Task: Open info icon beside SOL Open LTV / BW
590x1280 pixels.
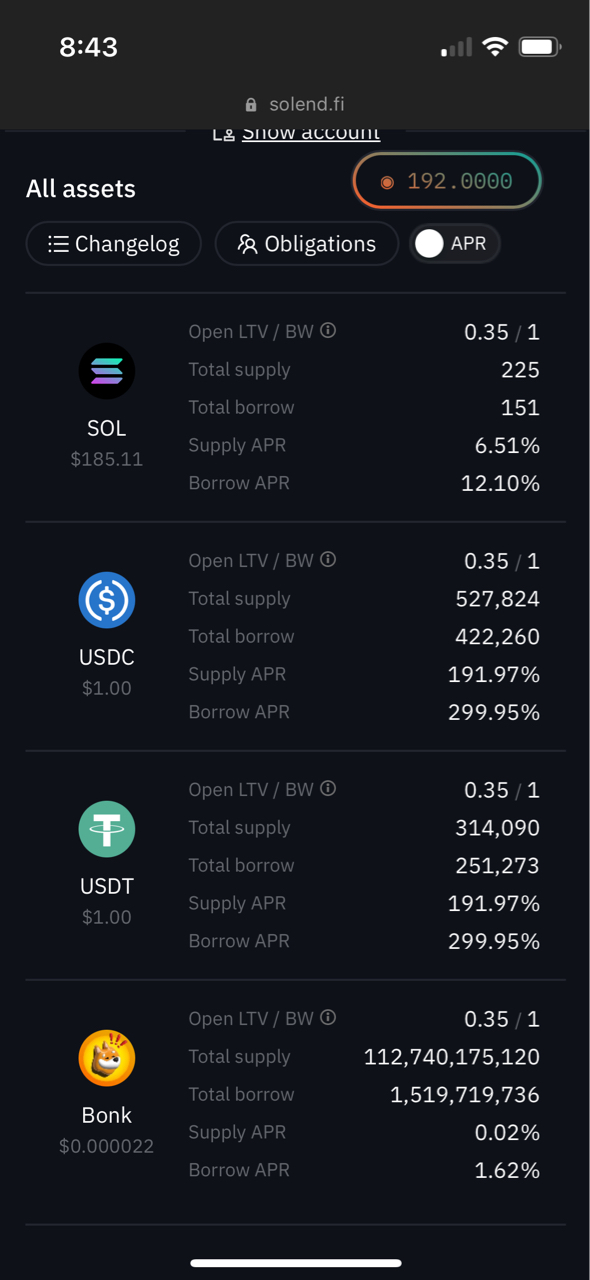Action: click(328, 331)
